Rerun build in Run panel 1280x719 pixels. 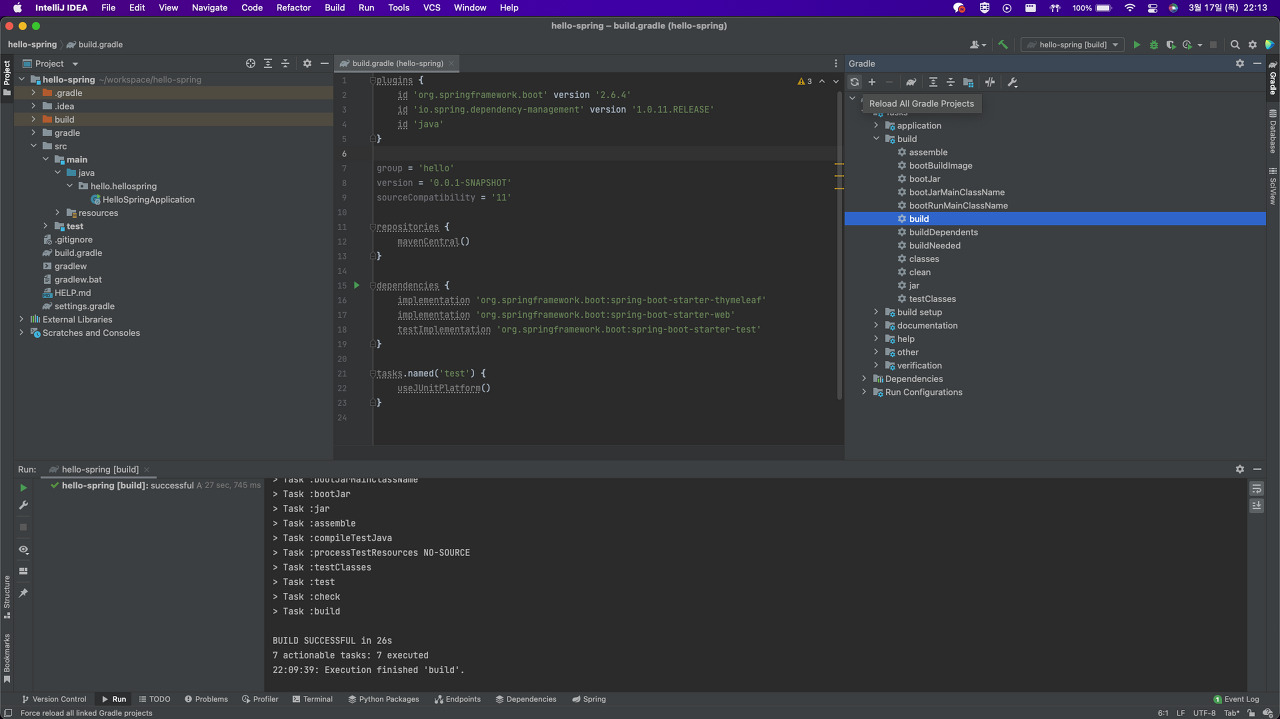click(24, 488)
